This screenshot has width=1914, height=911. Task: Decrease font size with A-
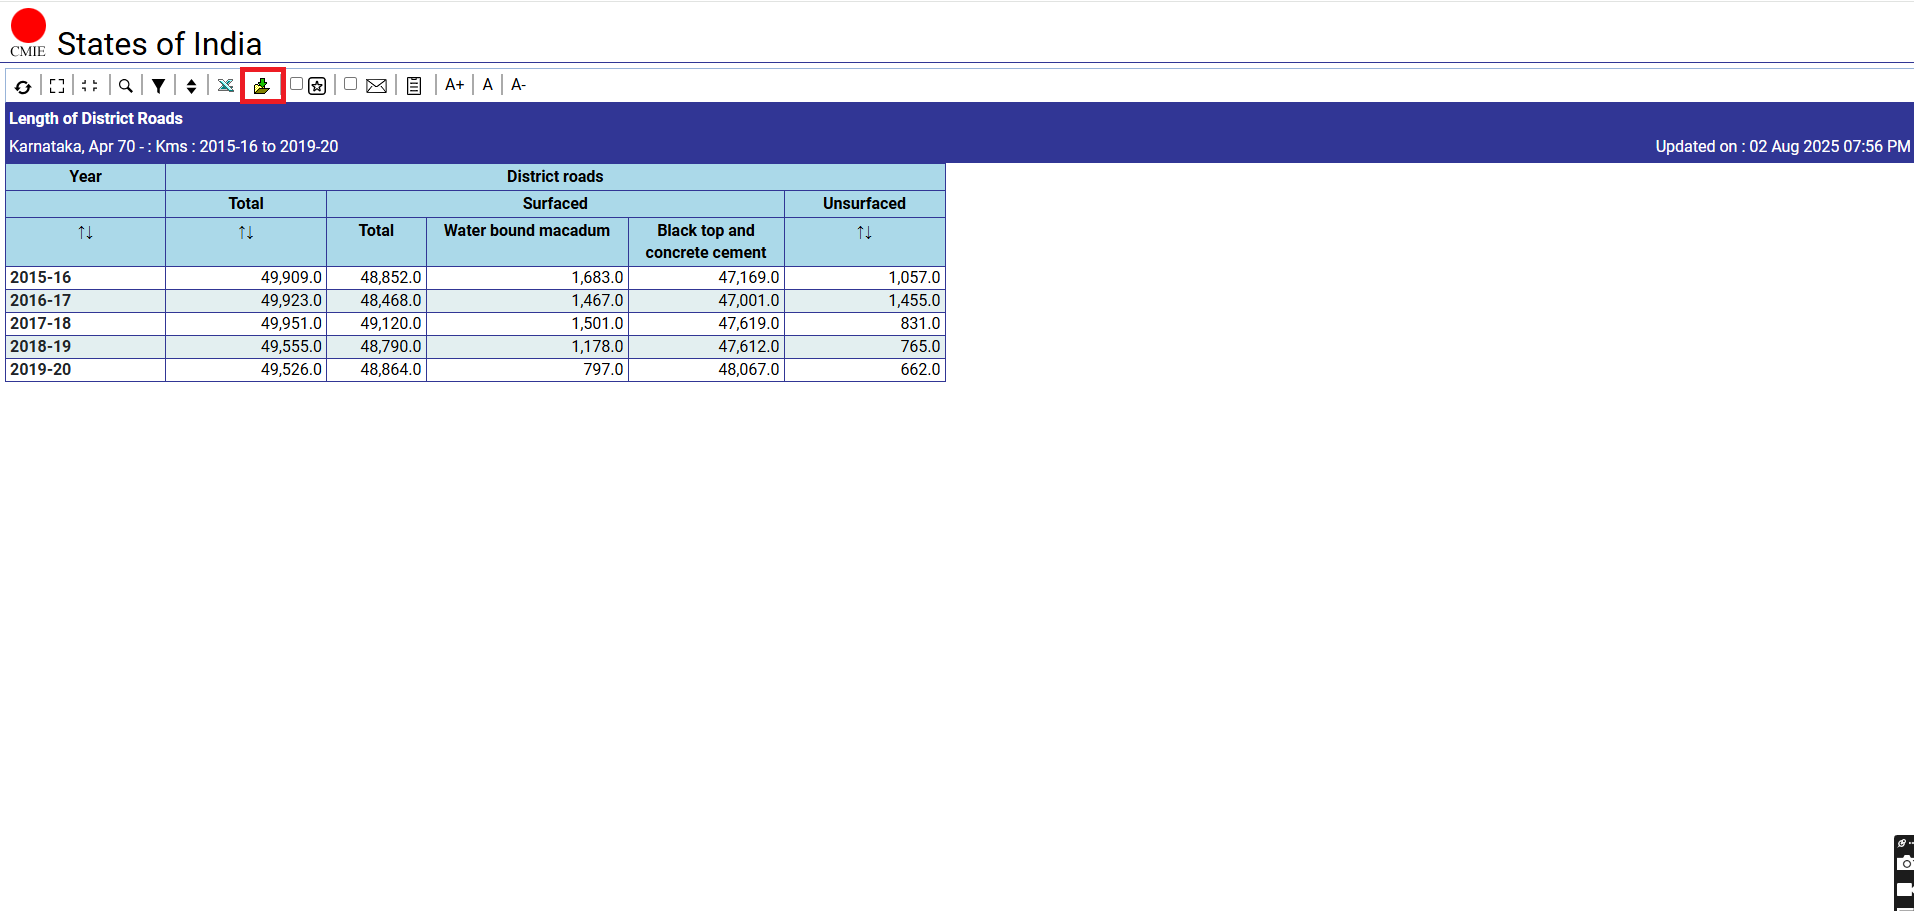pos(518,85)
